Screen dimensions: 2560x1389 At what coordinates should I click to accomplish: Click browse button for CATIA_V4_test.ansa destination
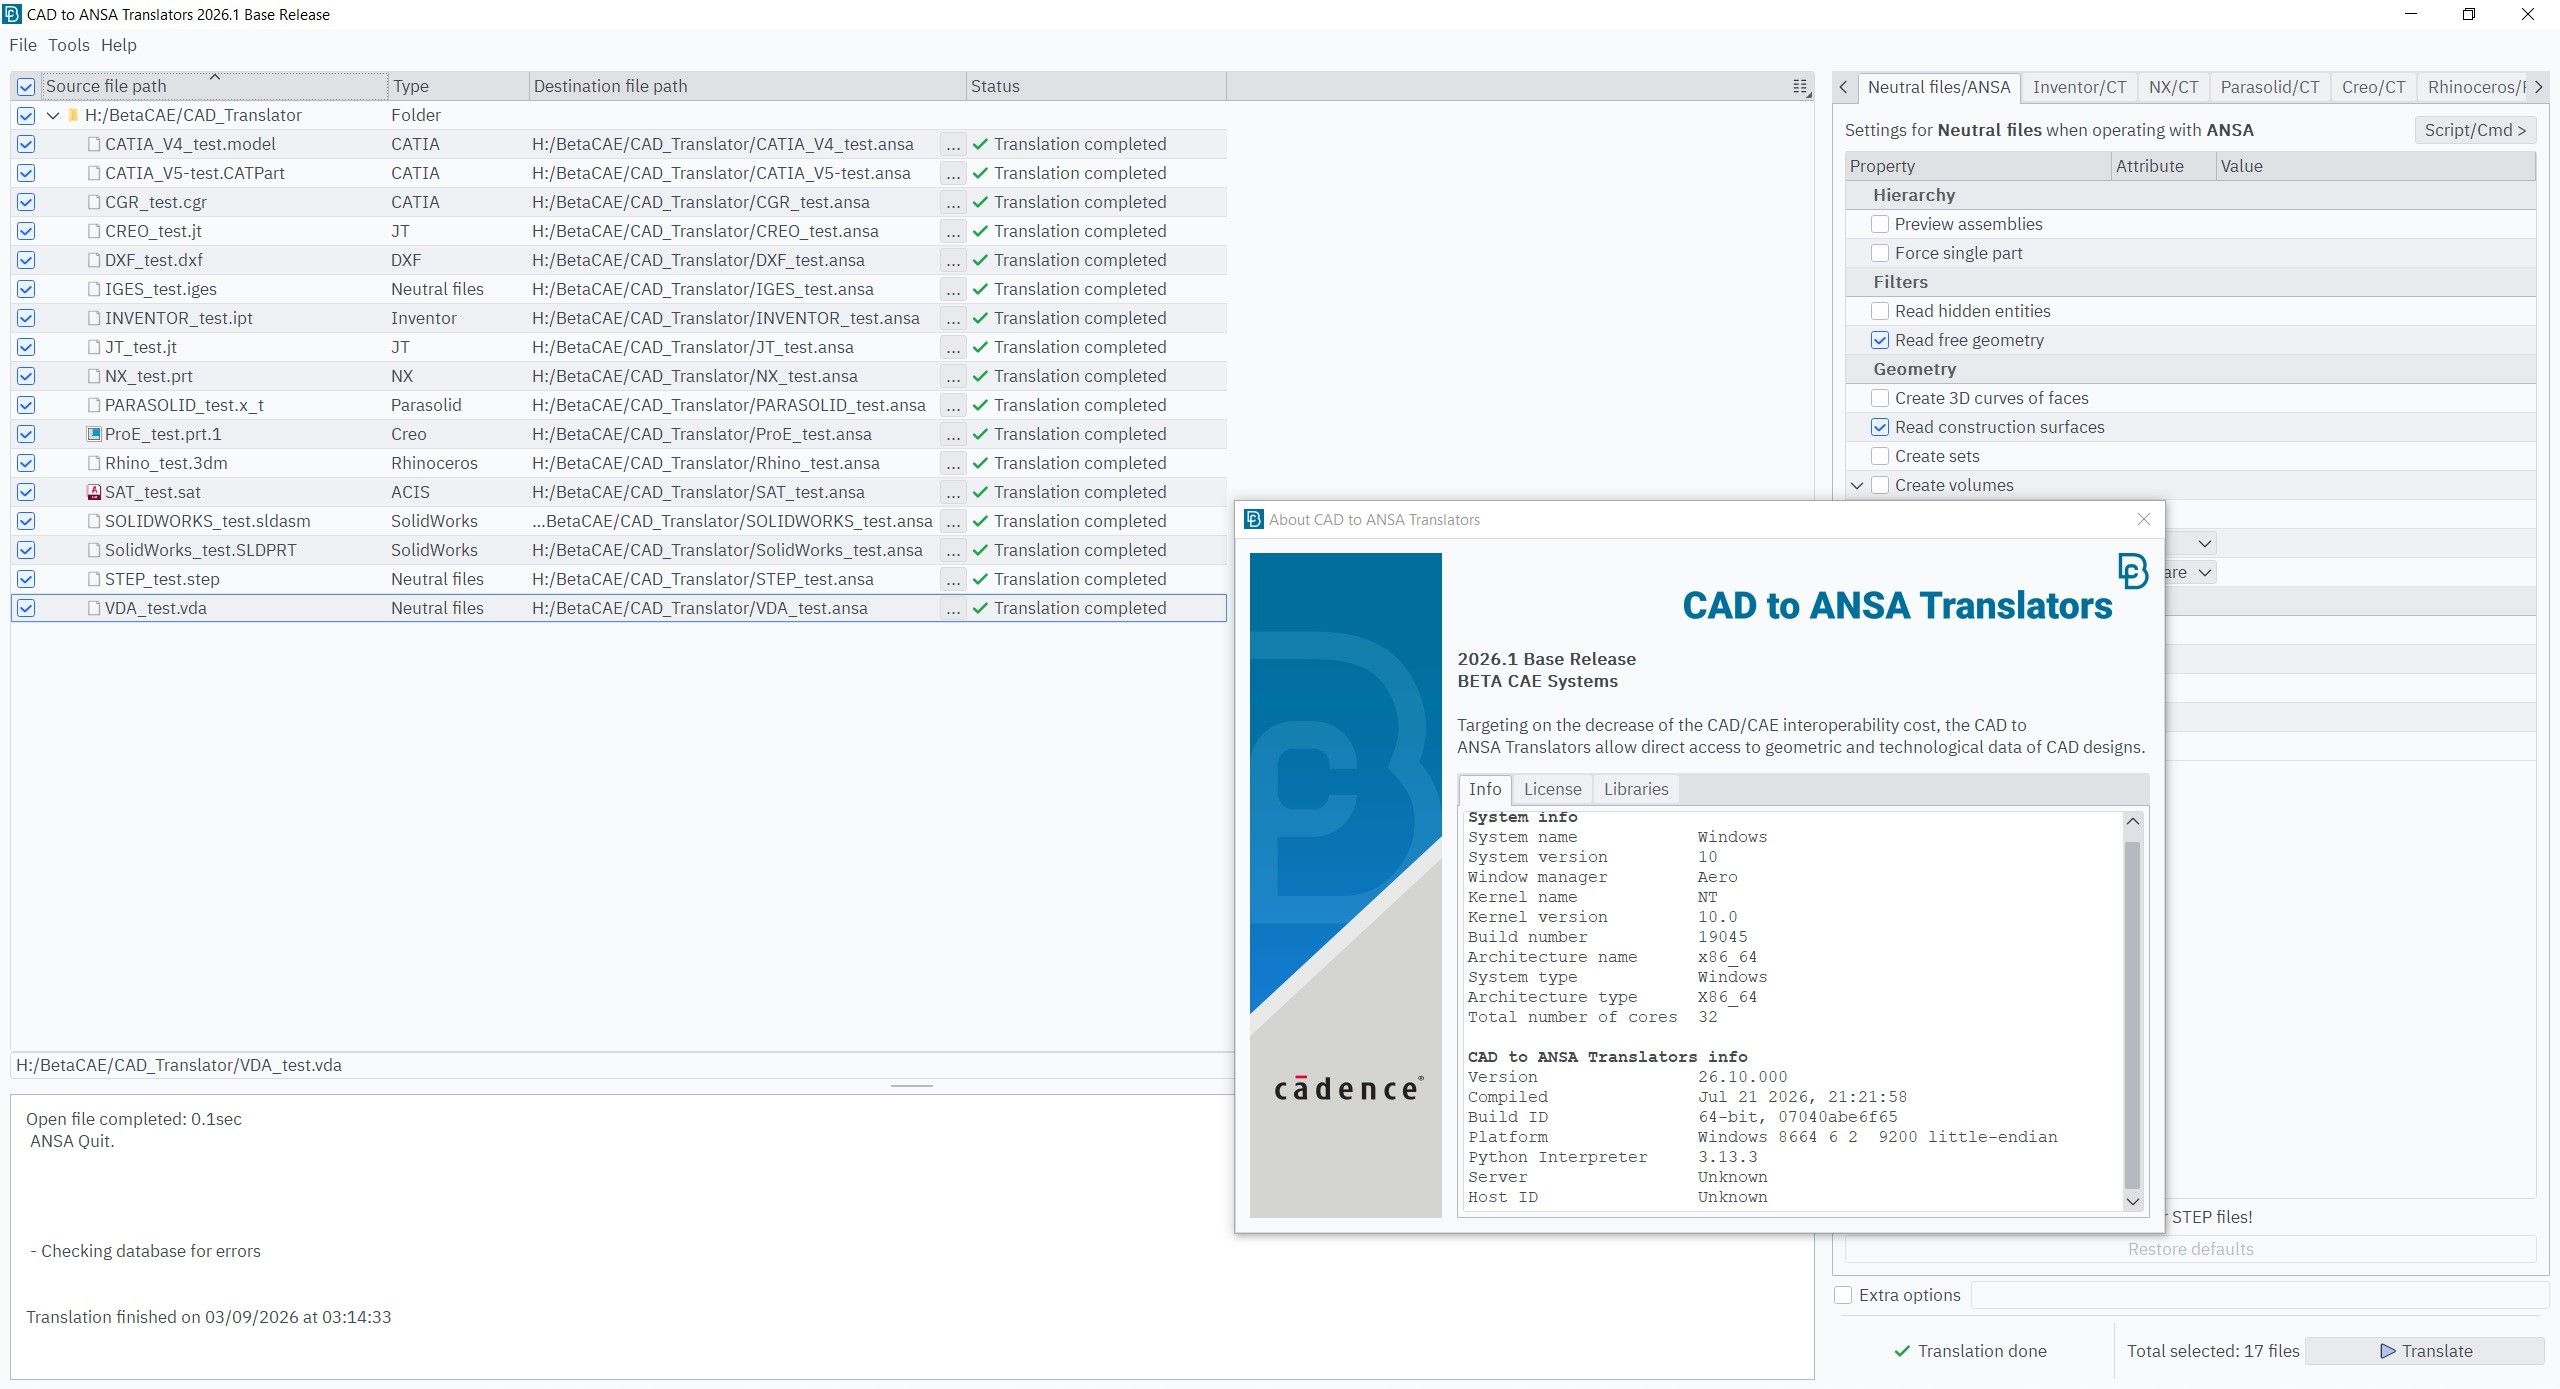(x=953, y=144)
